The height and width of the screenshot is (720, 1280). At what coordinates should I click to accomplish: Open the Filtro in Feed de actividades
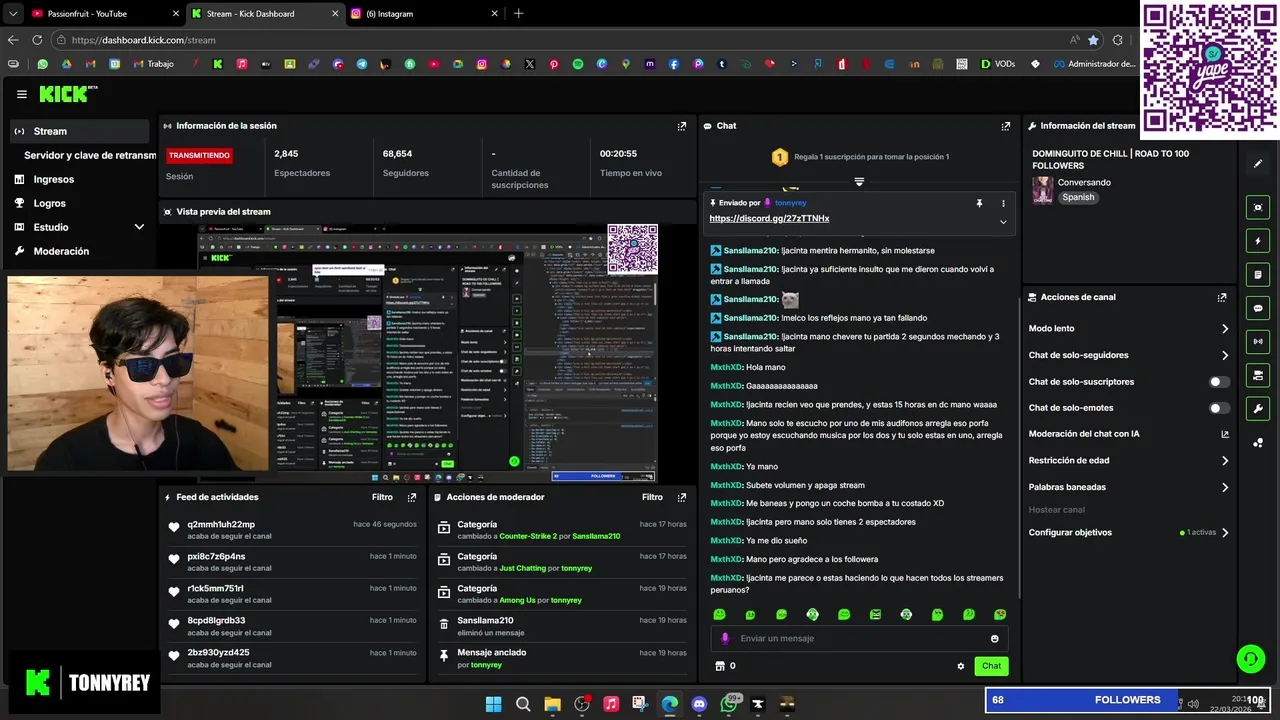pos(382,497)
